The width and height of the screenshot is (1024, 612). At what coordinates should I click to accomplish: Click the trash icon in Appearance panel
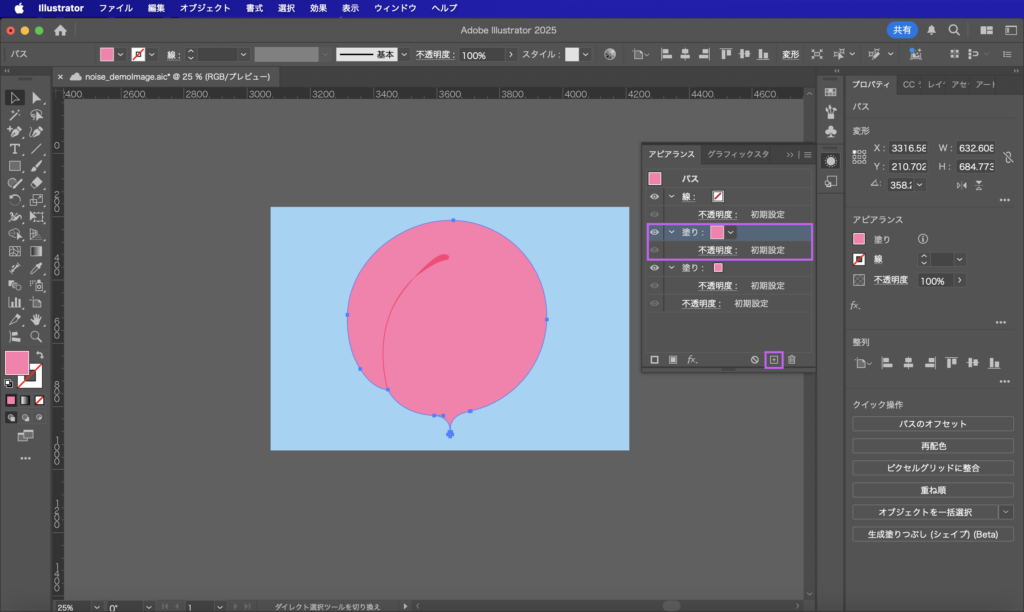point(792,360)
